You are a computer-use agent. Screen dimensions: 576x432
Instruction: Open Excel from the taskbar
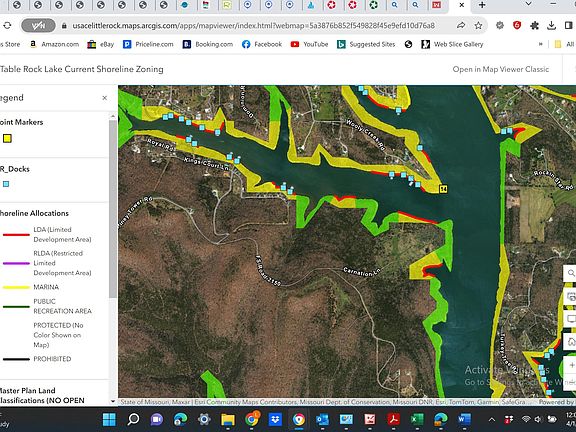[417, 419]
